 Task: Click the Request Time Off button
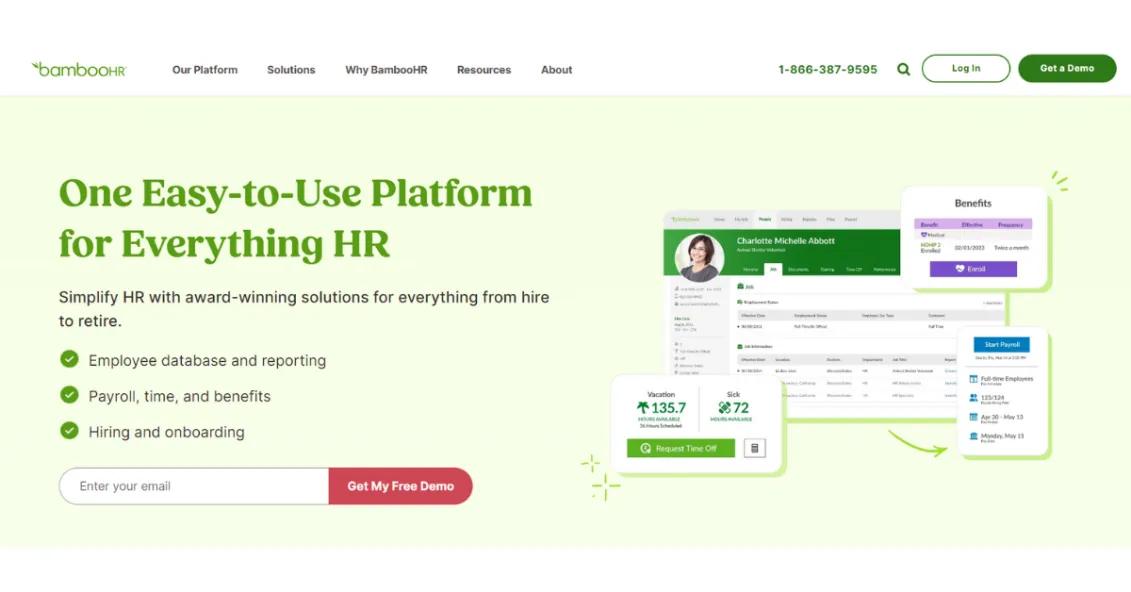681,448
